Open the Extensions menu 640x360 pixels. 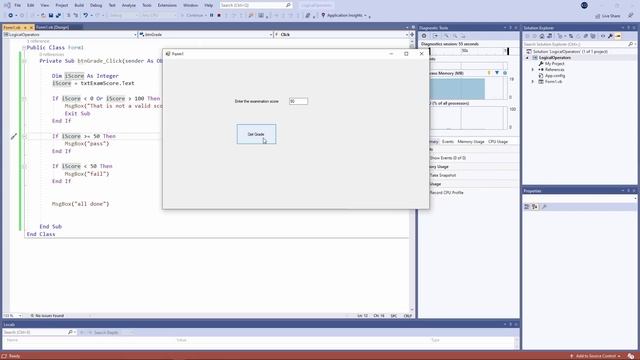coord(167,5)
